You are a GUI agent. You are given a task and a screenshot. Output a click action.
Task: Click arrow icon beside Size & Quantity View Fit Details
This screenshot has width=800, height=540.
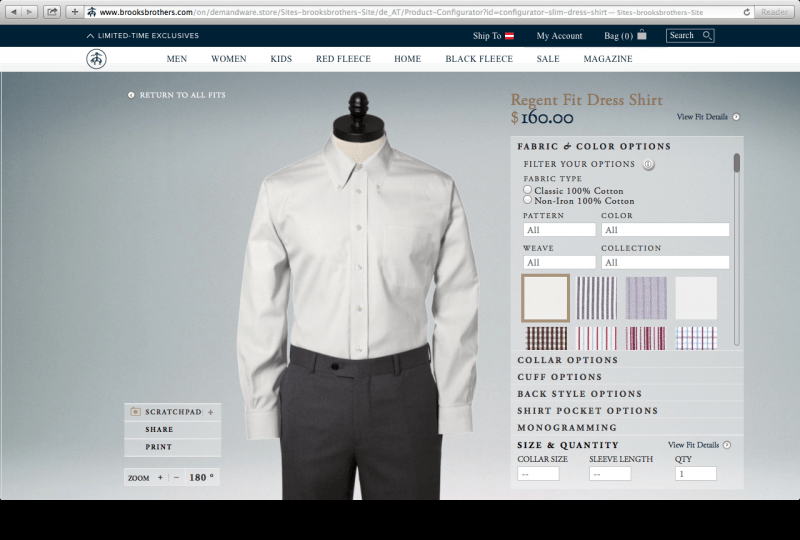(x=727, y=445)
